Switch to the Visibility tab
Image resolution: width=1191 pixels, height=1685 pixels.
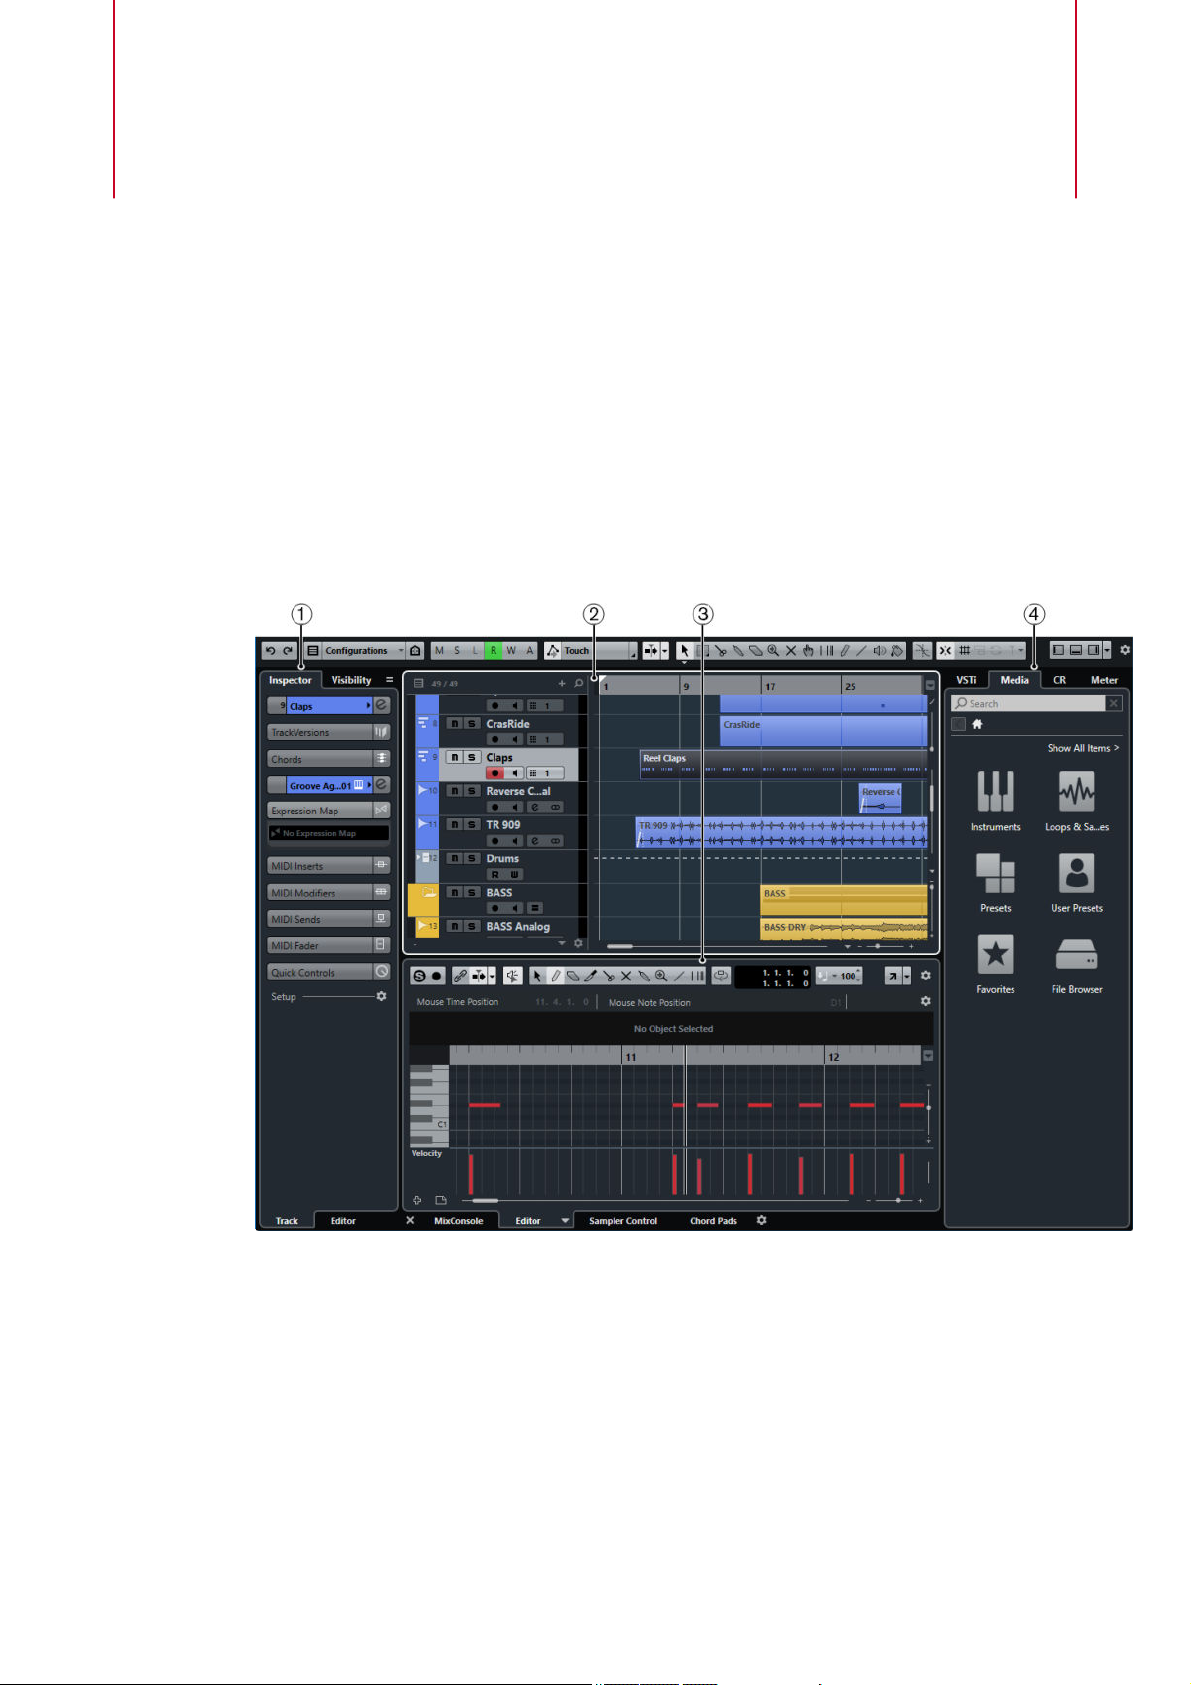(x=351, y=680)
